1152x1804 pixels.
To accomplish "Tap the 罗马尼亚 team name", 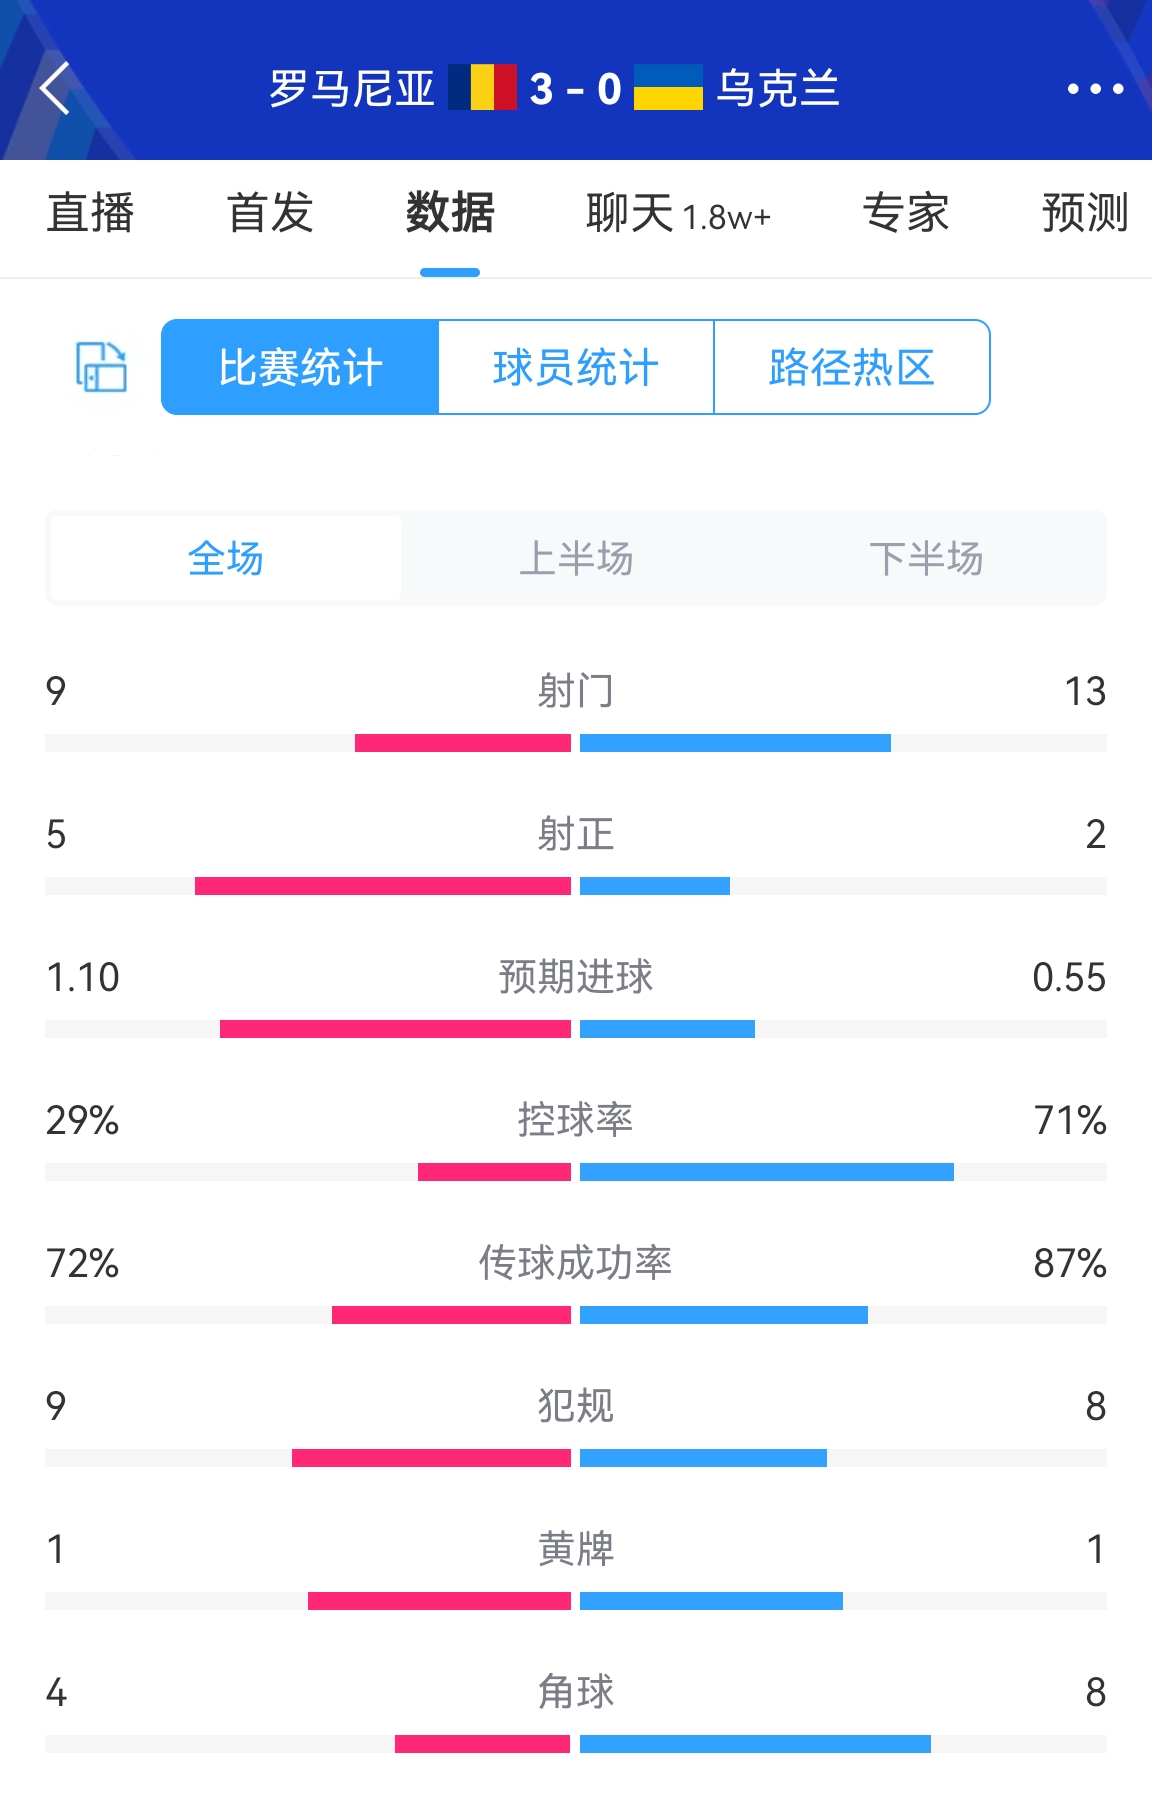I will coord(352,88).
